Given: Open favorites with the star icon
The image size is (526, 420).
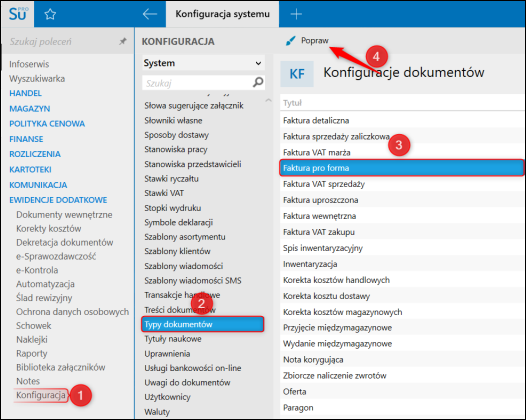Looking at the screenshot, I should (x=50, y=14).
